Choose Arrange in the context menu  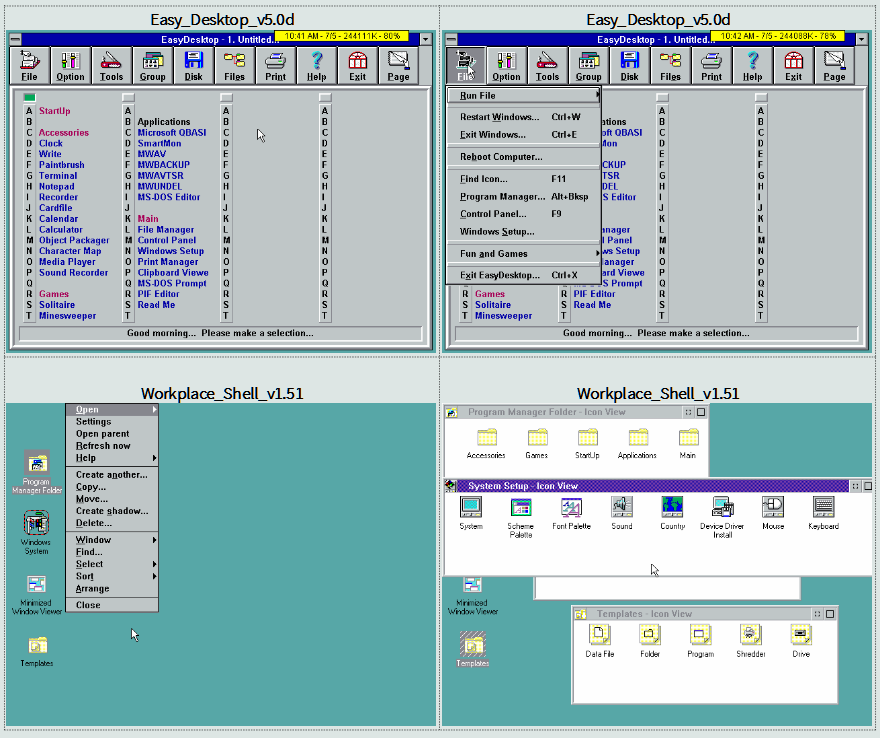pos(112,589)
